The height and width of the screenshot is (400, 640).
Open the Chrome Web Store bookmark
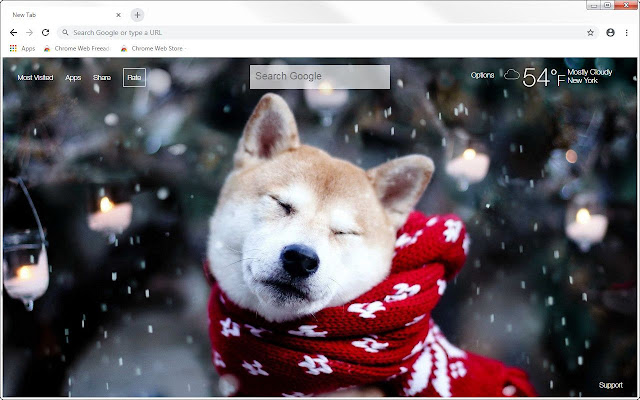153,48
